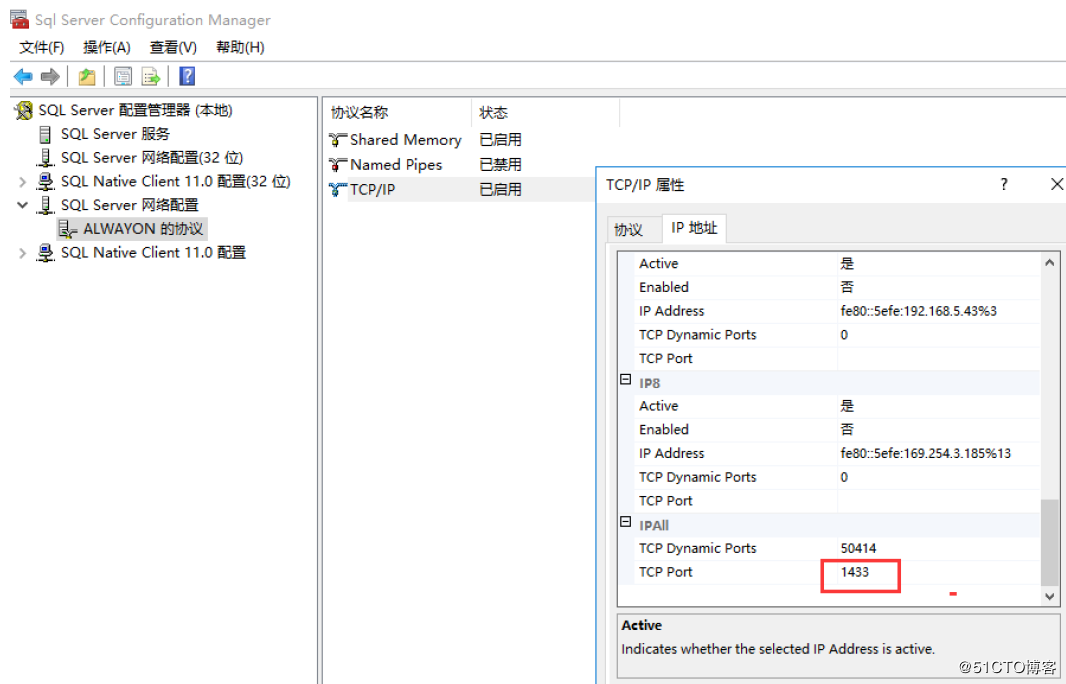Click the TCP/IP protocol icon
1066x684 pixels.
338,190
